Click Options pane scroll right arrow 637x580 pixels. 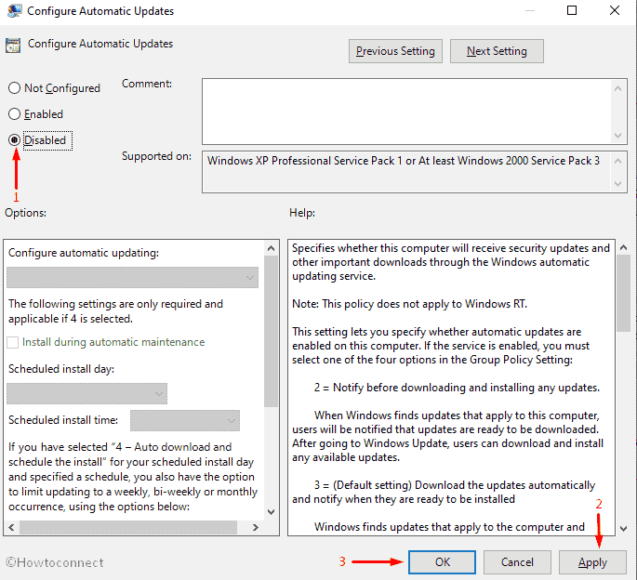(x=256, y=528)
